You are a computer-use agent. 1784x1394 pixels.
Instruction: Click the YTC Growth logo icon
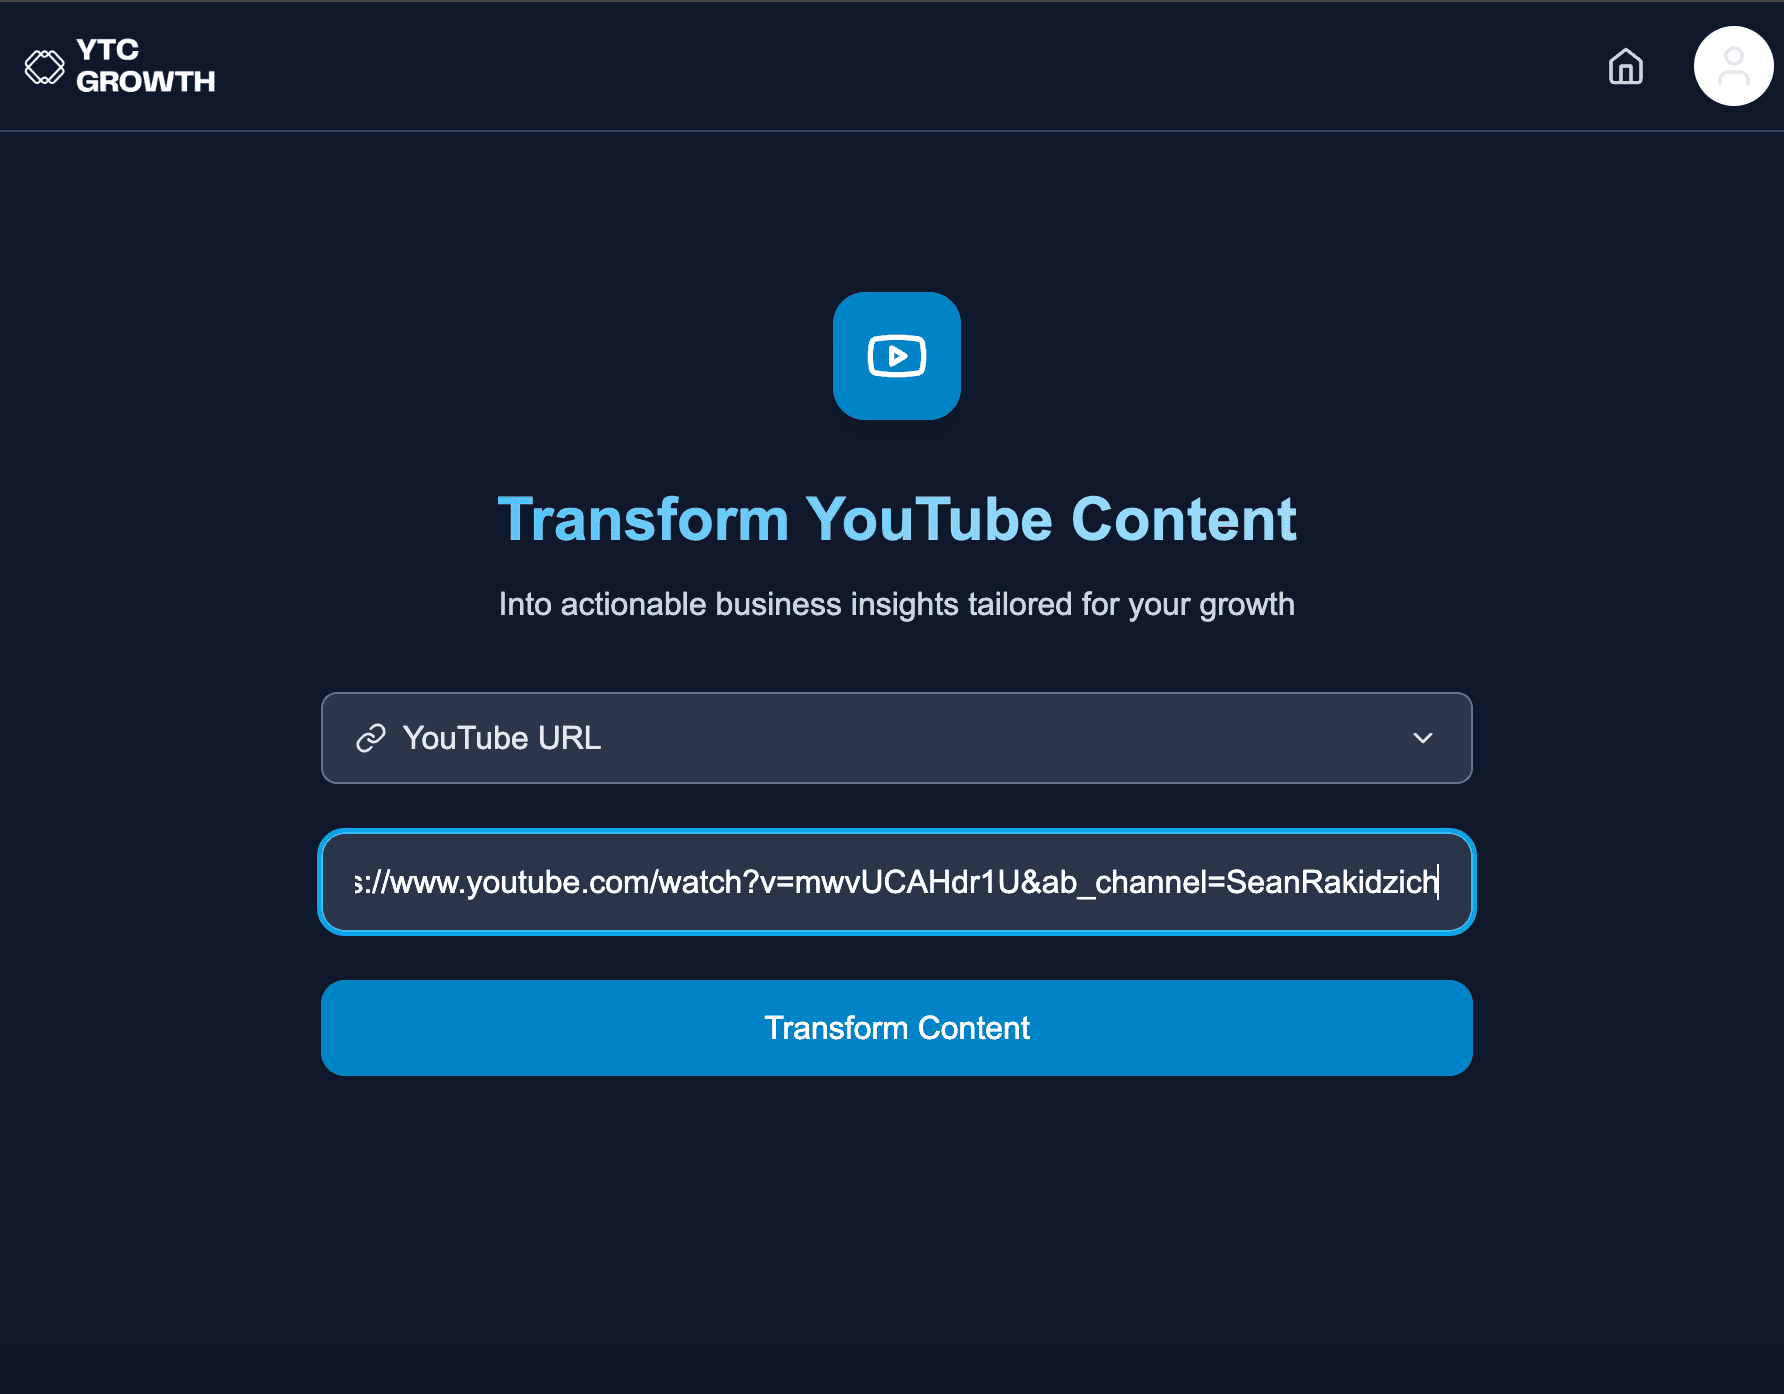(x=44, y=67)
